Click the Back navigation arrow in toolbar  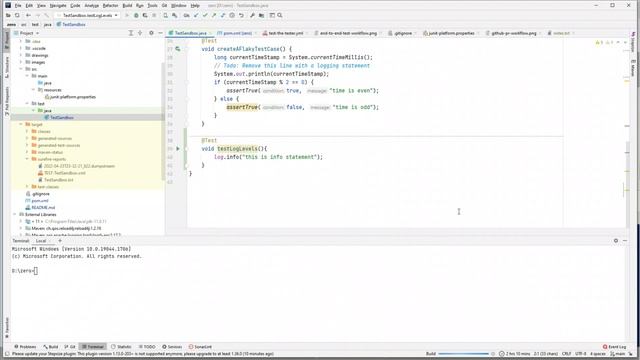(28, 16)
